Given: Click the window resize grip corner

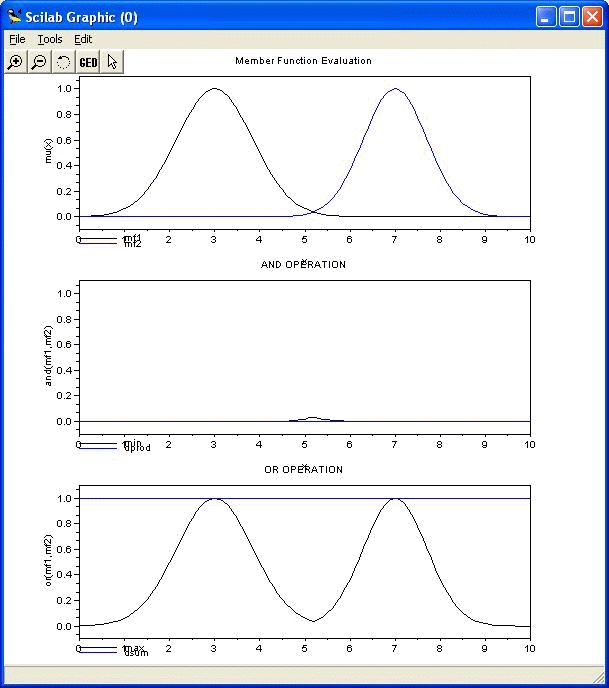Looking at the screenshot, I should (598, 677).
